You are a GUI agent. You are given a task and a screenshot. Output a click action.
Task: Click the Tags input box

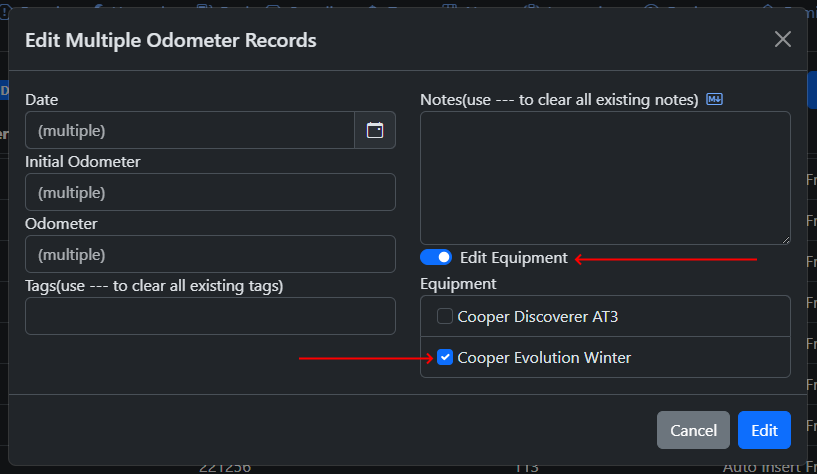[210, 316]
